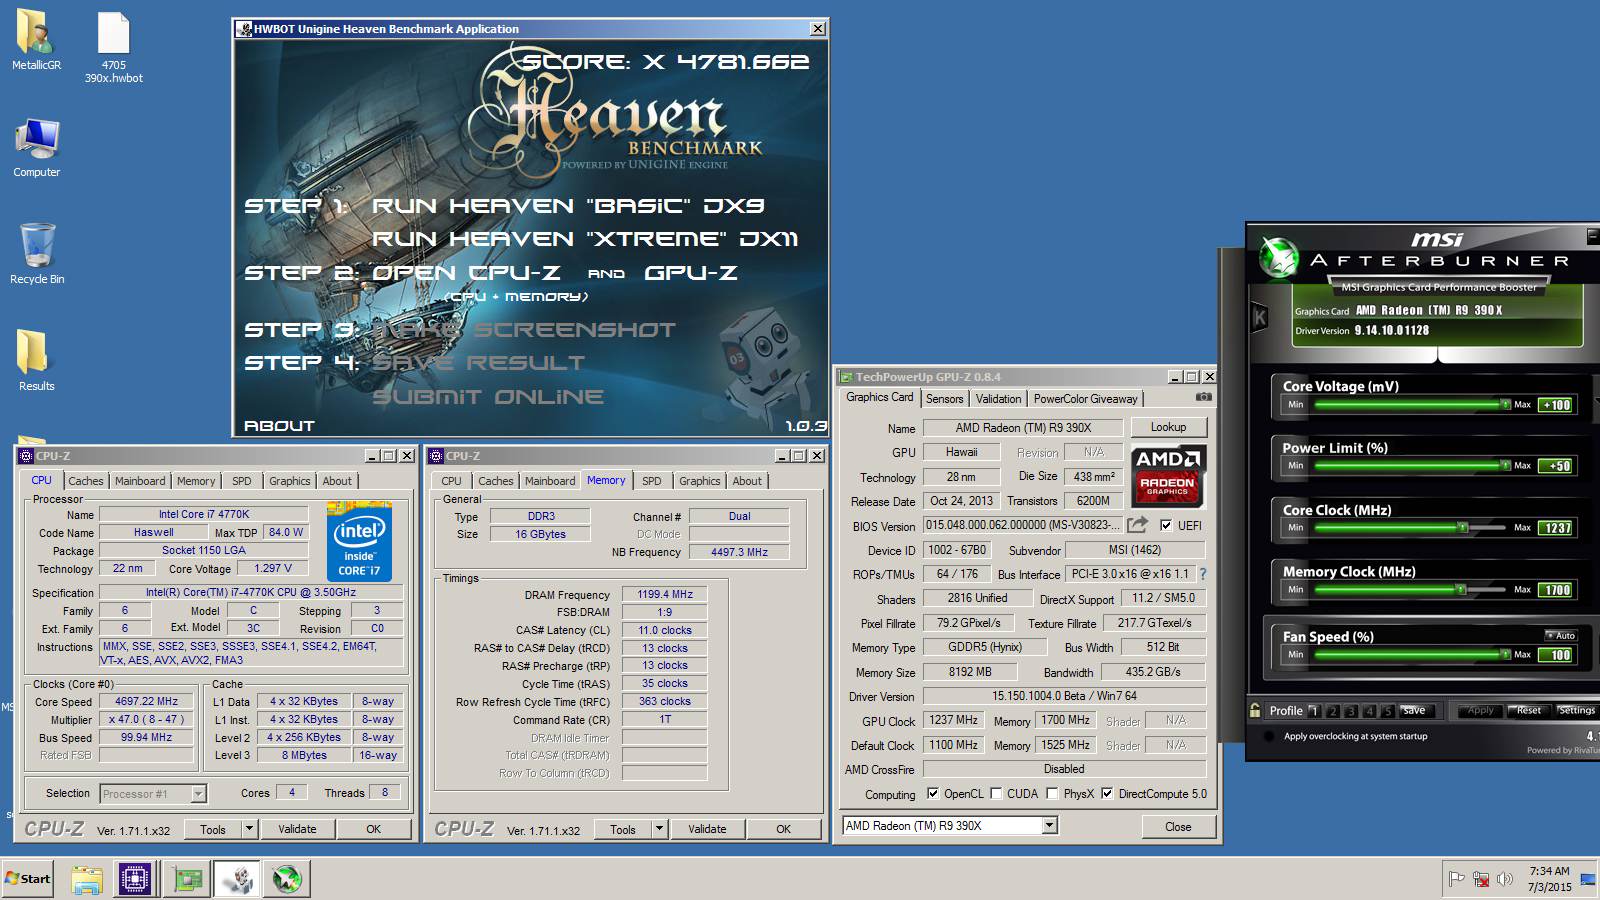
Task: Click the GPU-Z screenshot camera icon
Action: pyautogui.click(x=1204, y=397)
